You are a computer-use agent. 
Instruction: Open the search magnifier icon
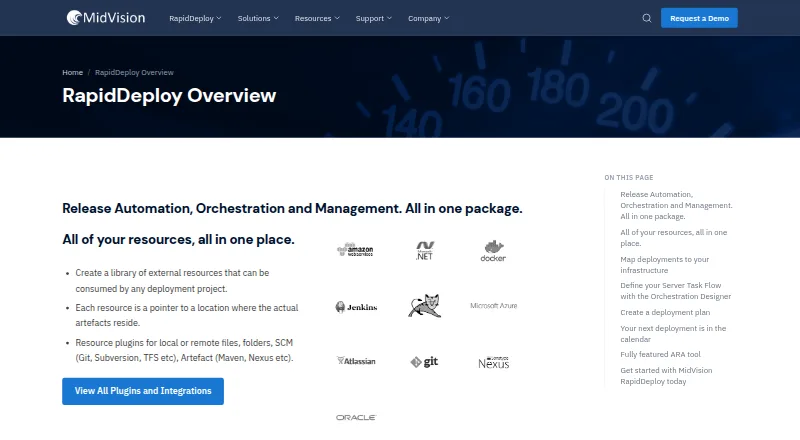pos(646,18)
